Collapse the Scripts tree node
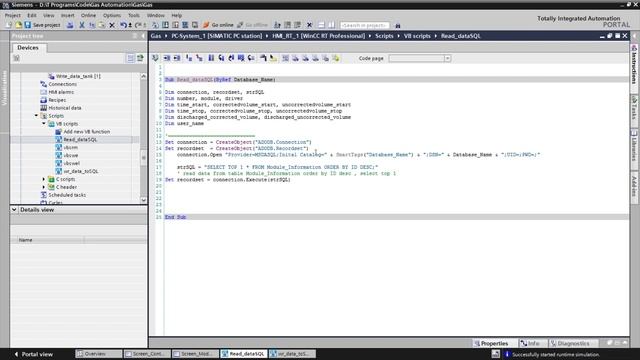Viewport: 640px width, 360px height. (36, 116)
